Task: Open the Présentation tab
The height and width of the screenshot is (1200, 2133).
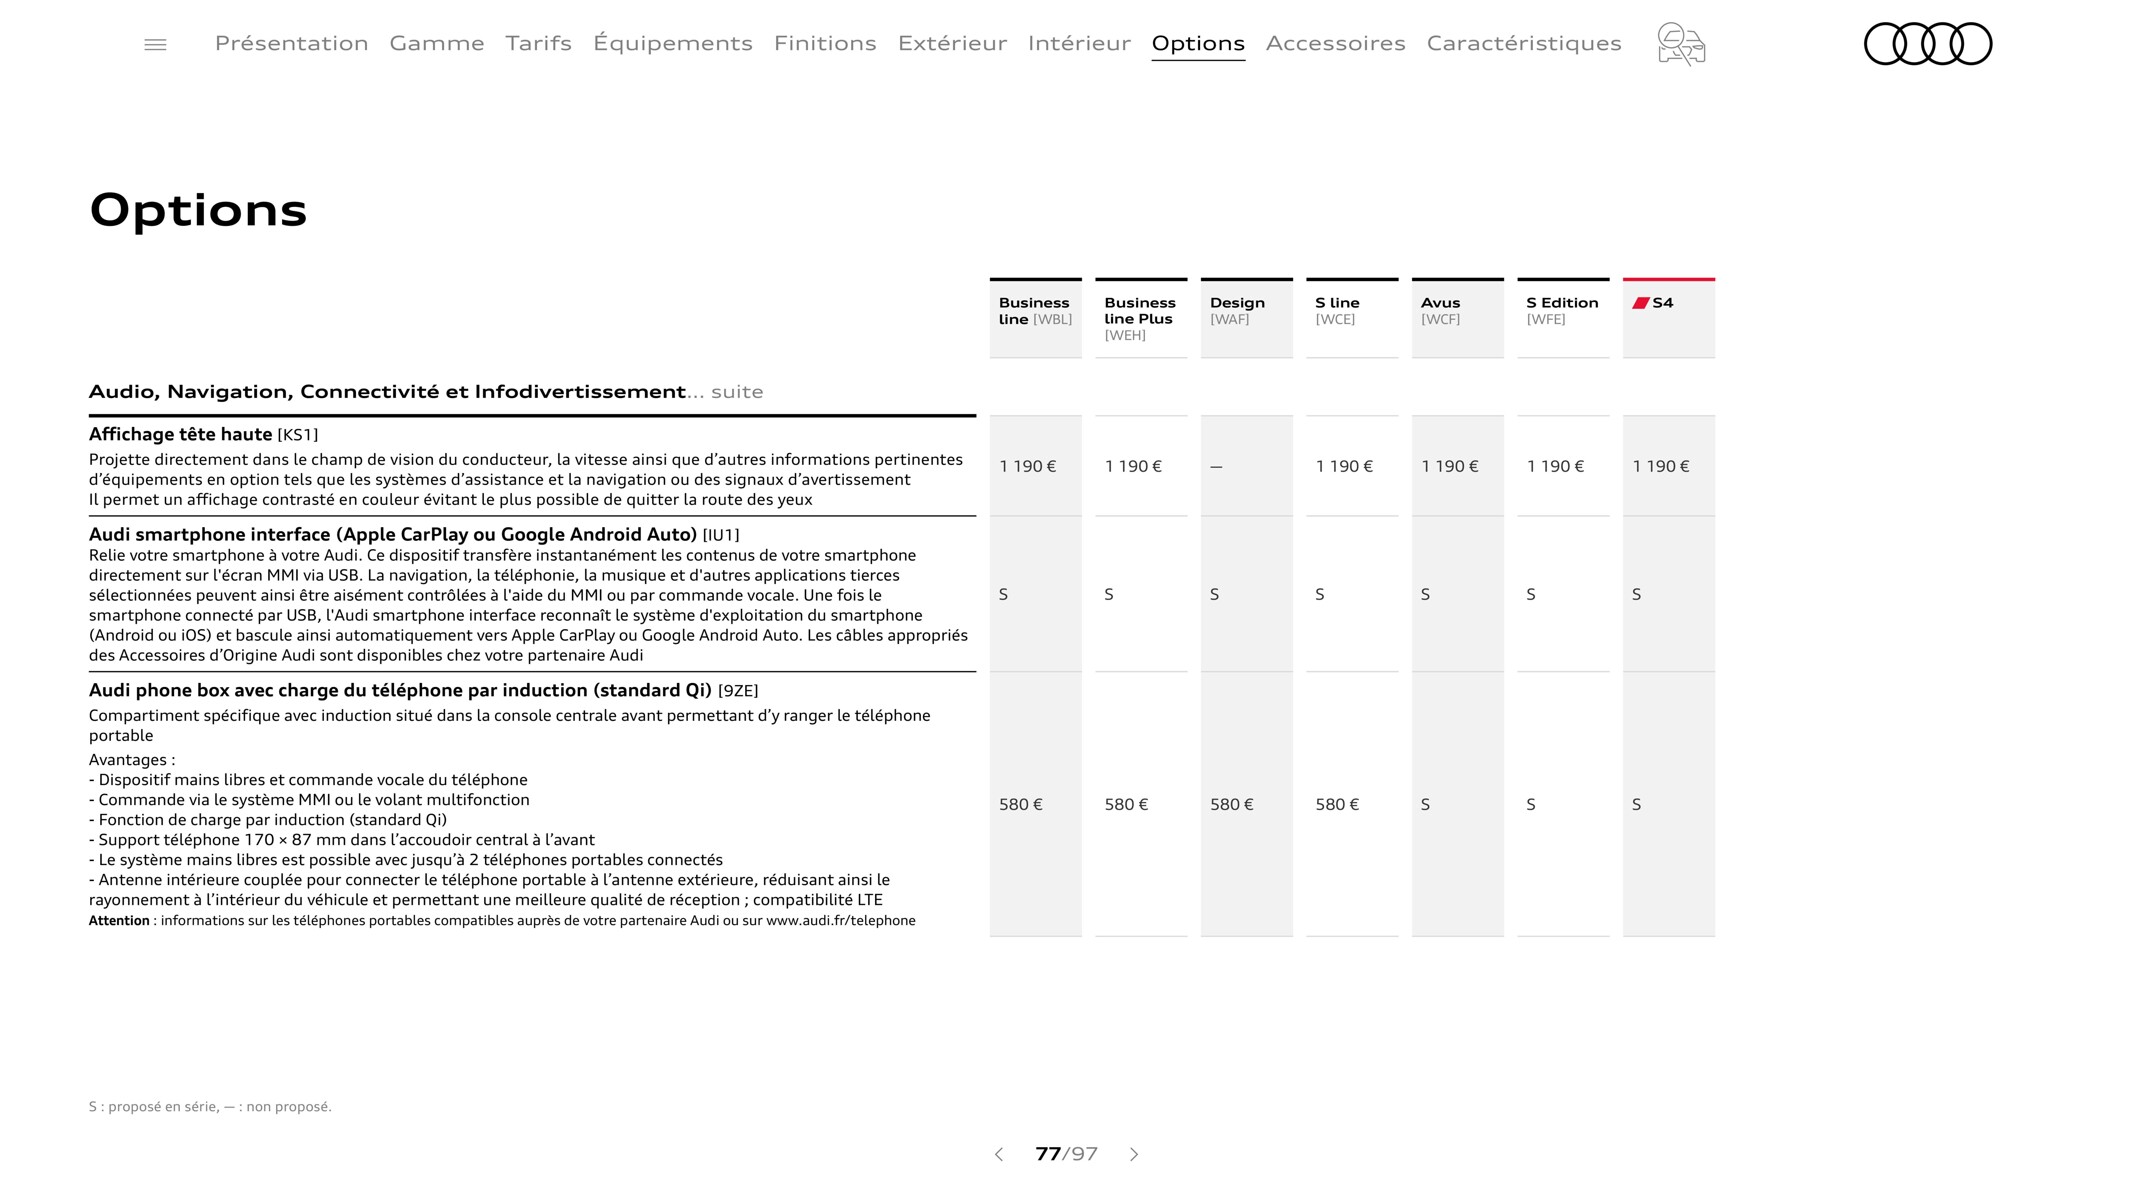Action: (x=291, y=43)
